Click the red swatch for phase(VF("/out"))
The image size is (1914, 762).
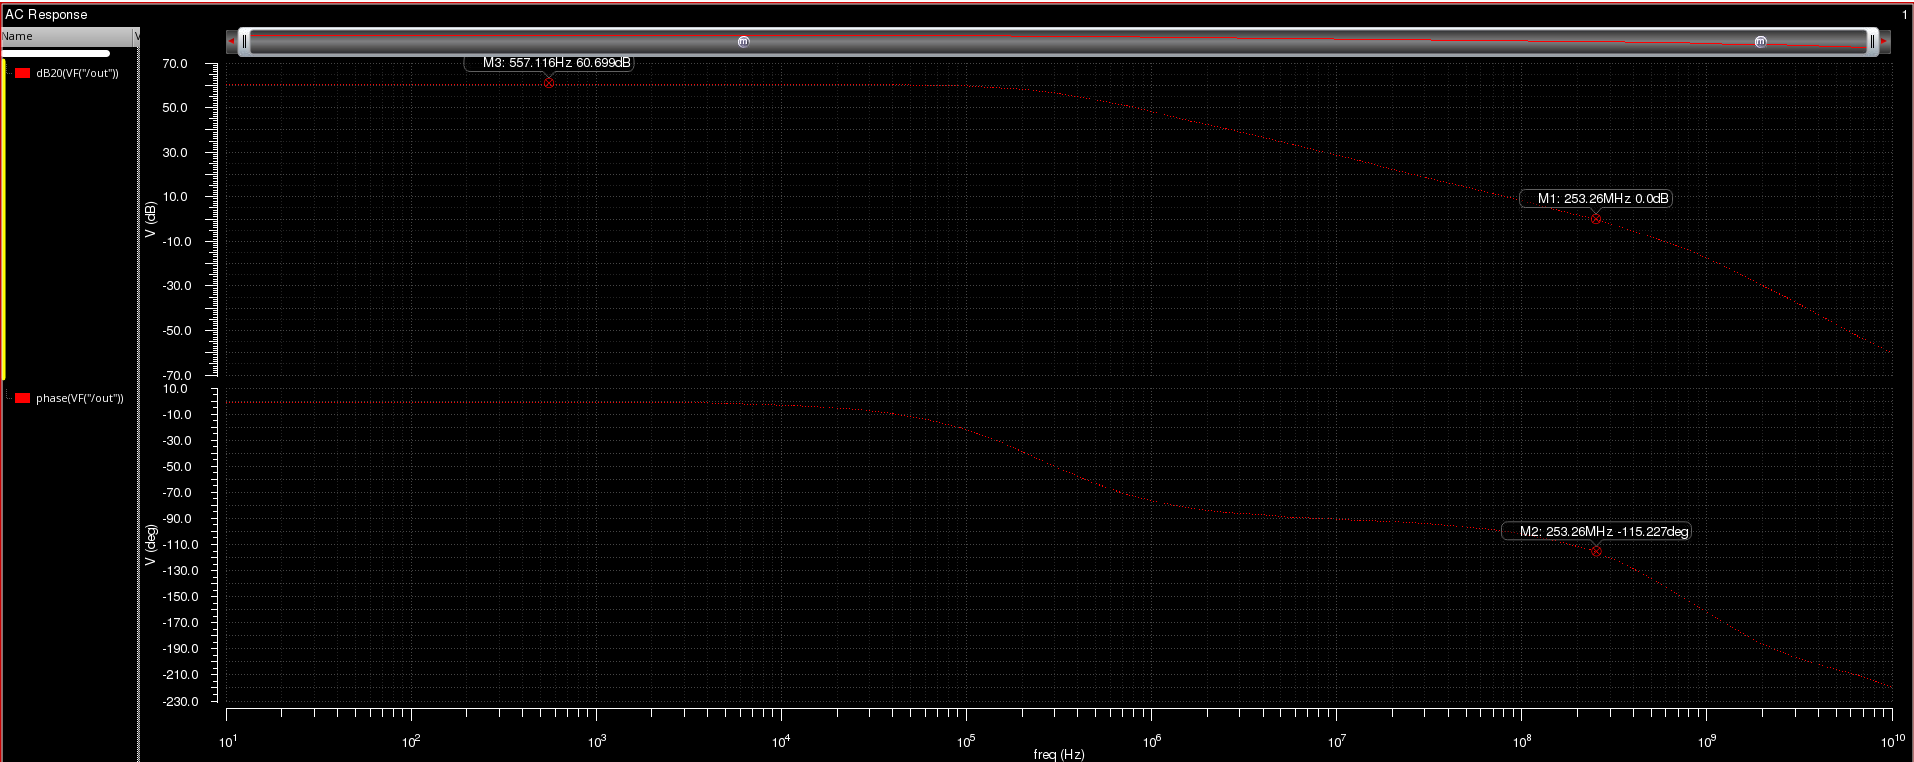pyautogui.click(x=22, y=398)
